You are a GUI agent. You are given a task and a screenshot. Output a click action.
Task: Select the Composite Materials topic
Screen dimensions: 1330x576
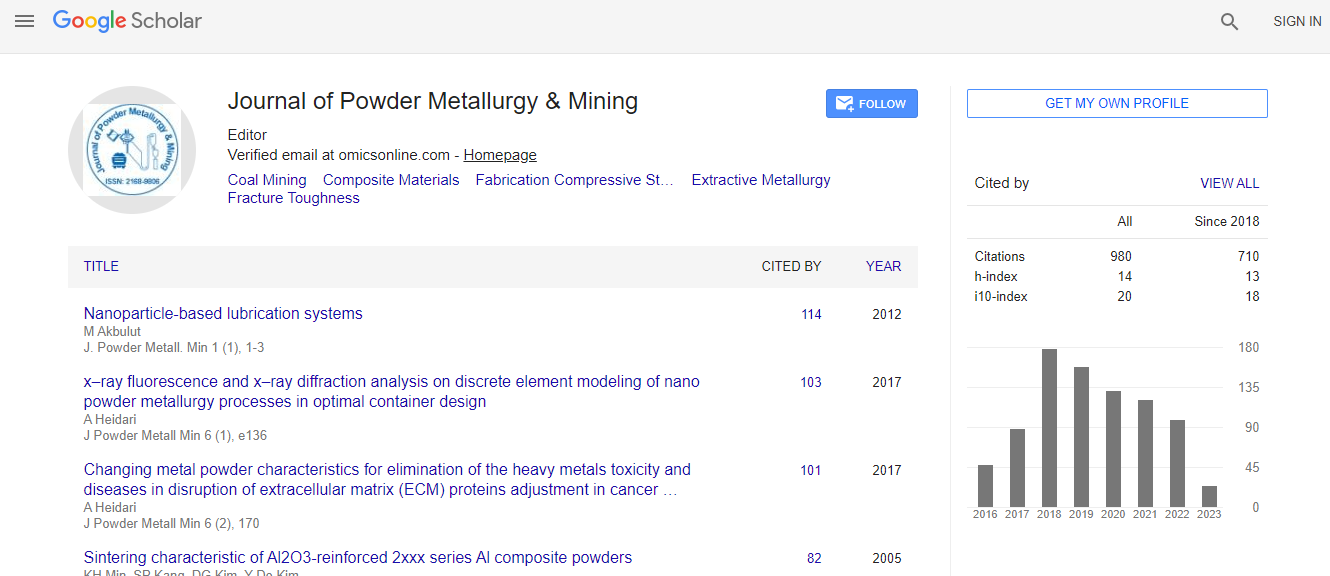point(391,180)
